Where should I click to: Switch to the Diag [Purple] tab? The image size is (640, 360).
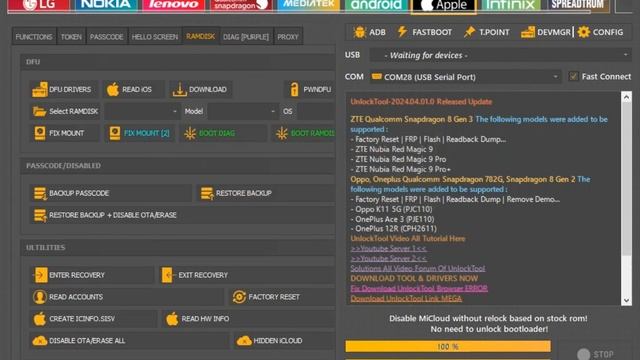(x=246, y=37)
